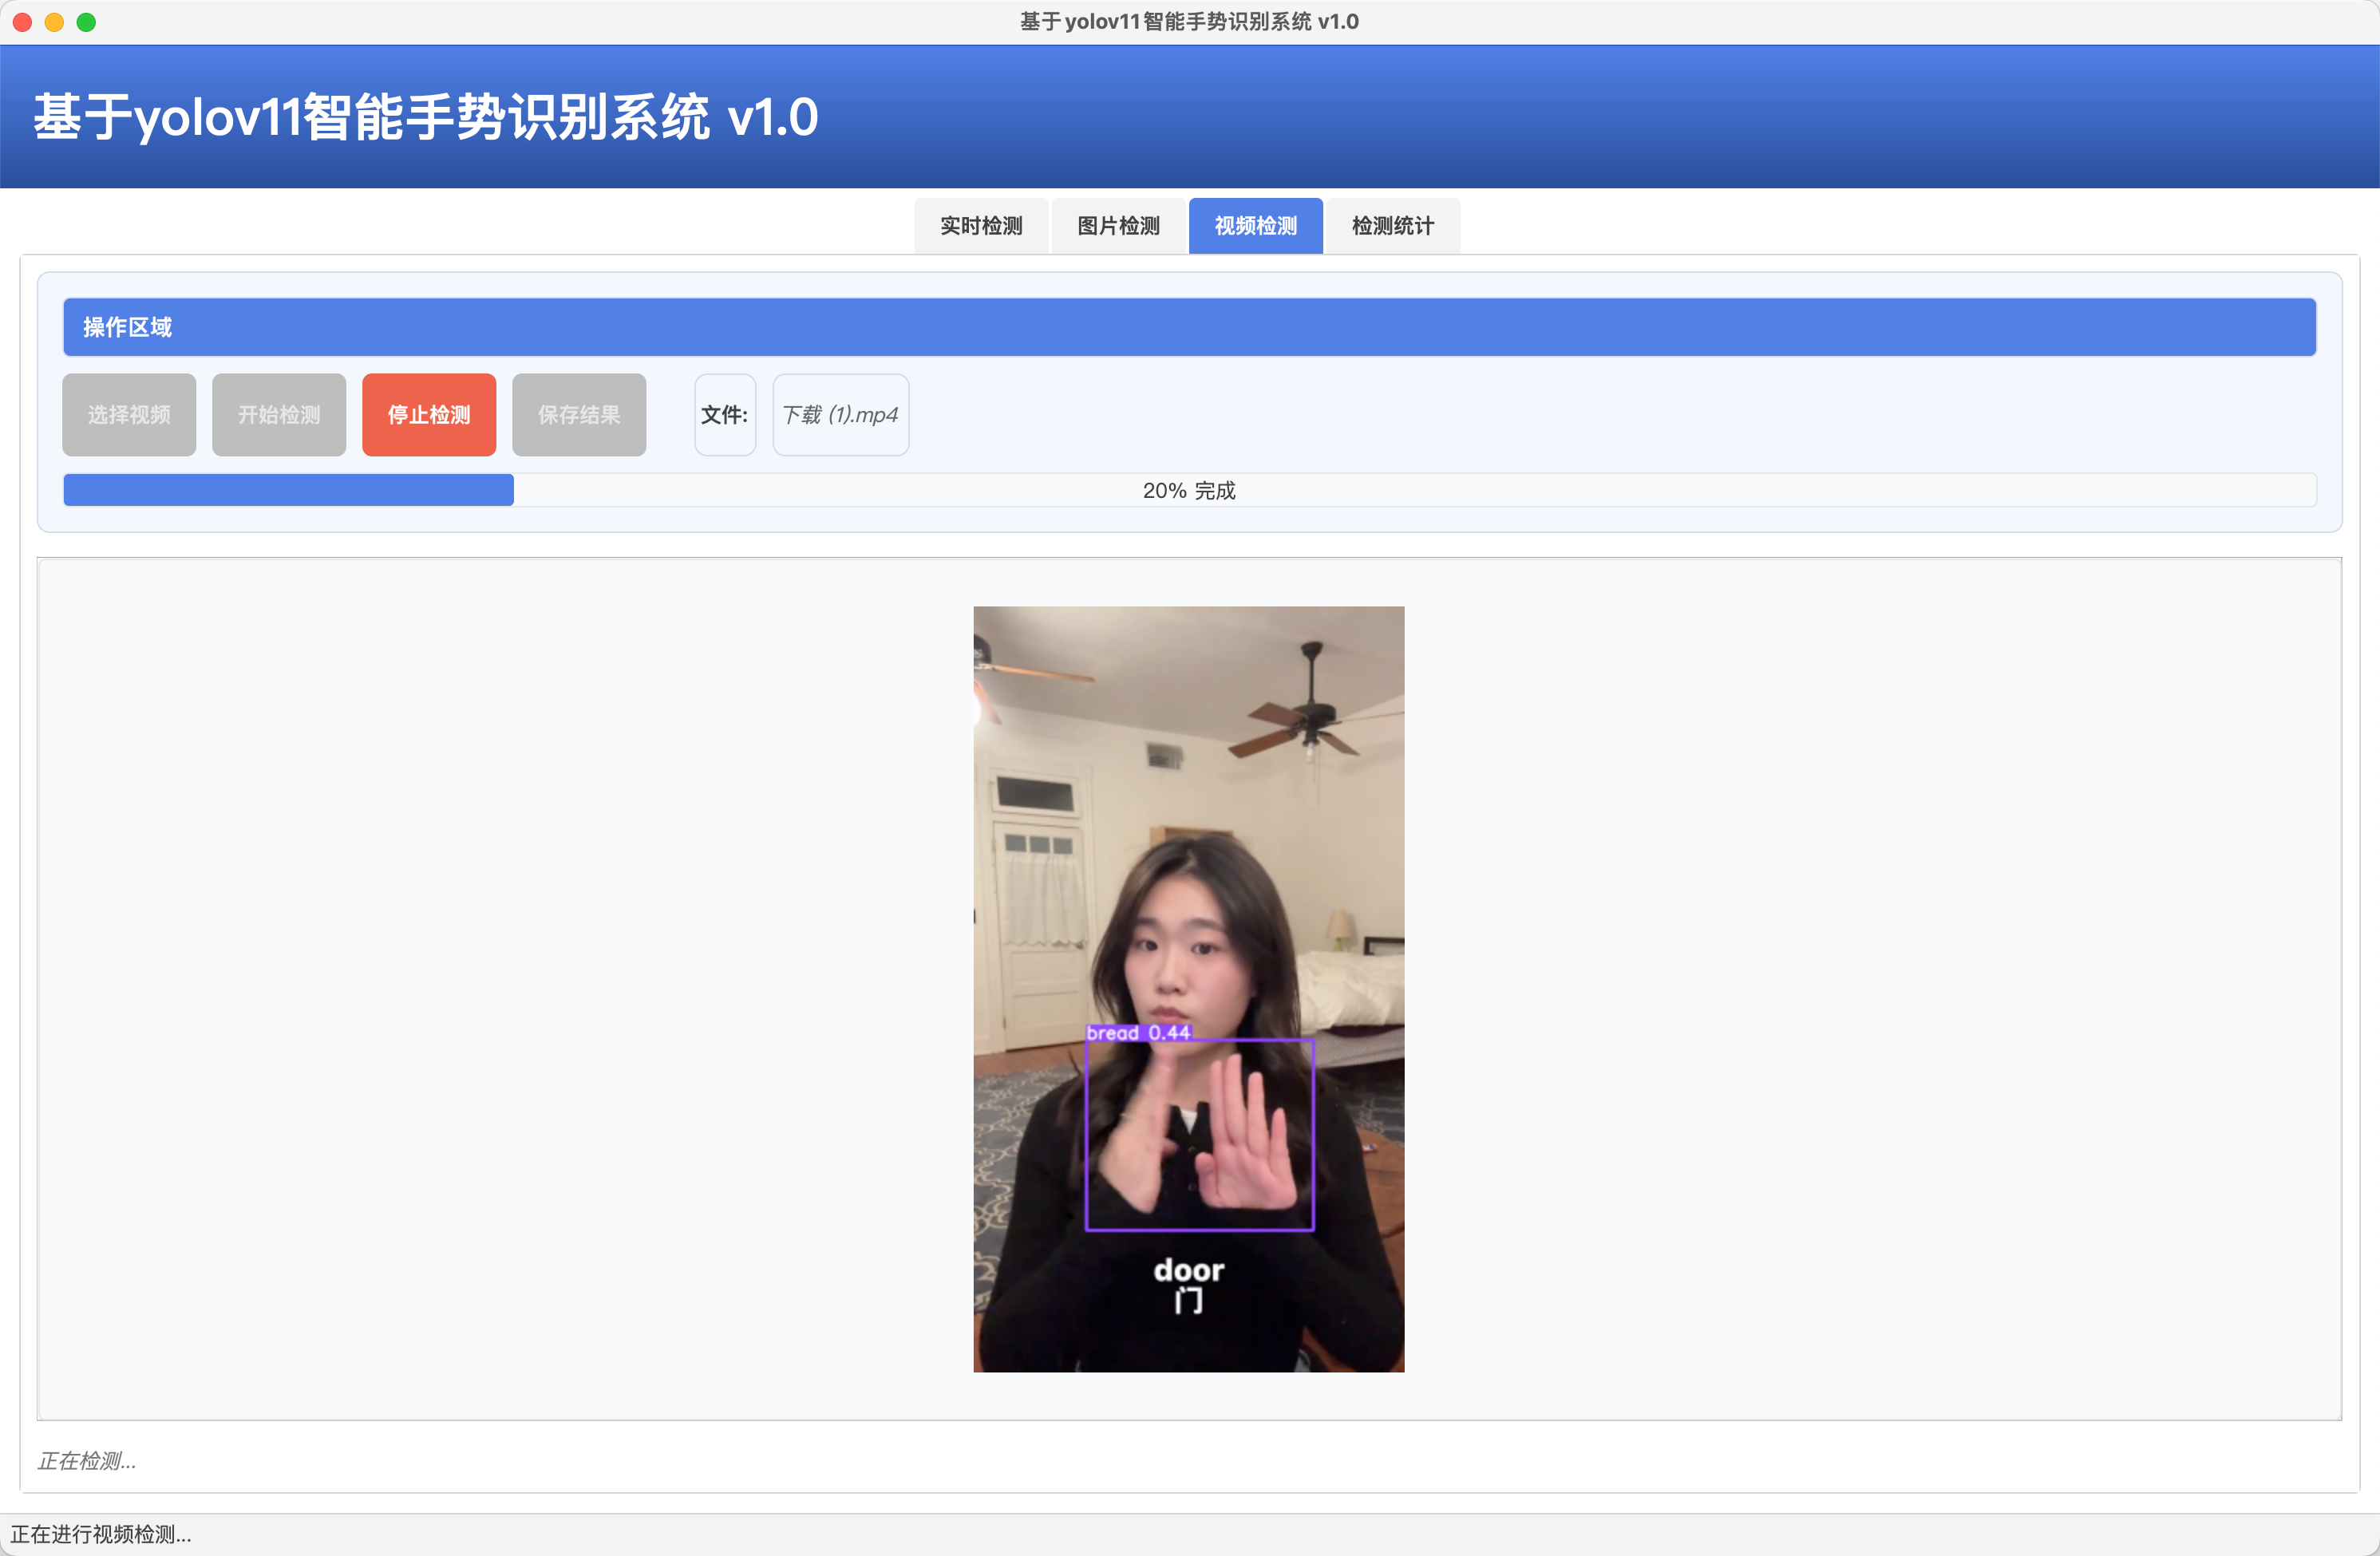This screenshot has width=2380, height=1556.
Task: Click the 正在进行视频检测... status bar
Action: coord(101,1534)
